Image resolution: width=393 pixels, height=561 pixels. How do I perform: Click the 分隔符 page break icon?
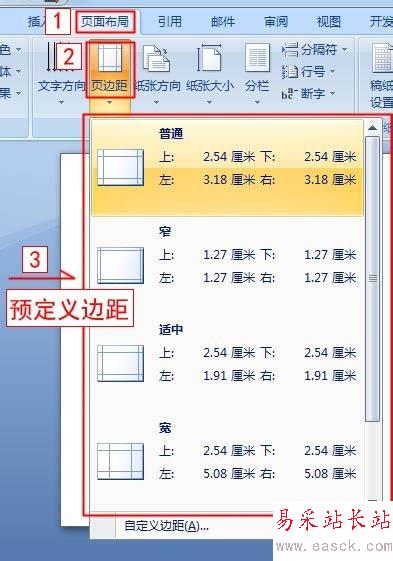(290, 49)
